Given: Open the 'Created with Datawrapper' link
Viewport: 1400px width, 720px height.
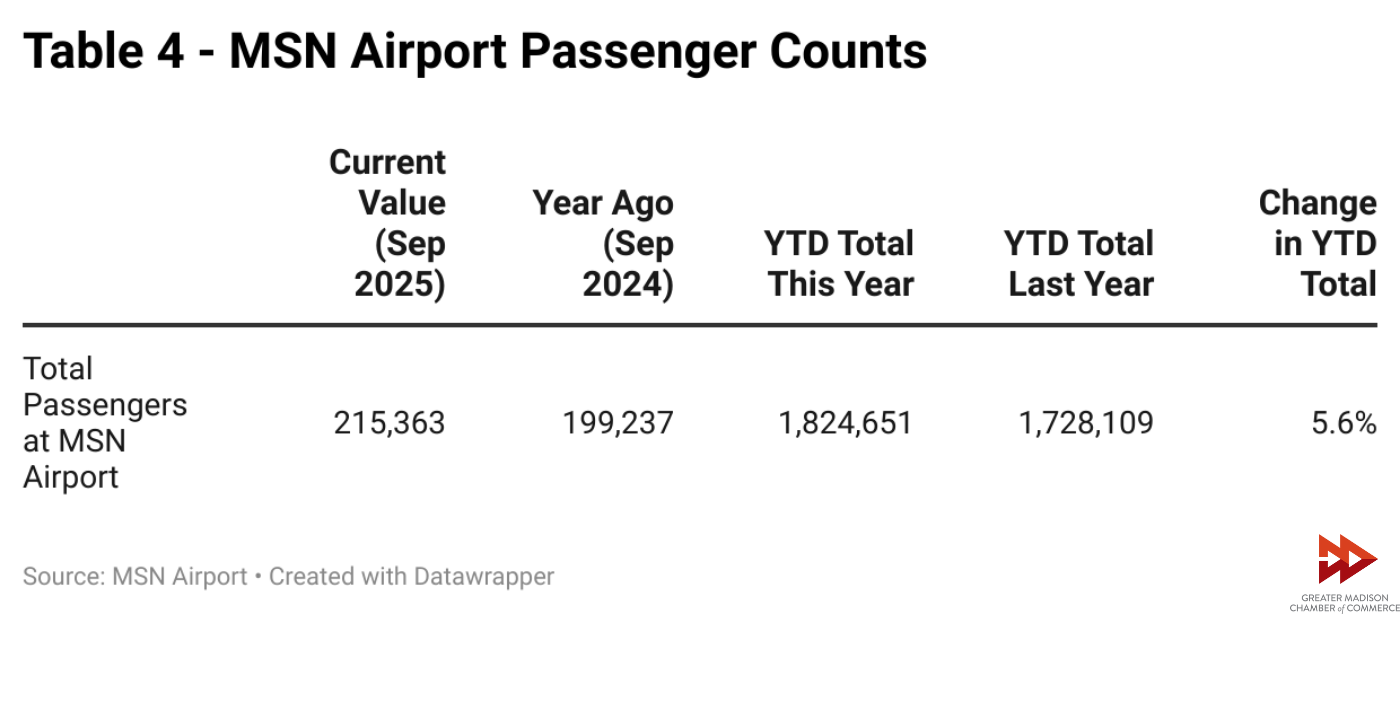Looking at the screenshot, I should pyautogui.click(x=411, y=577).
